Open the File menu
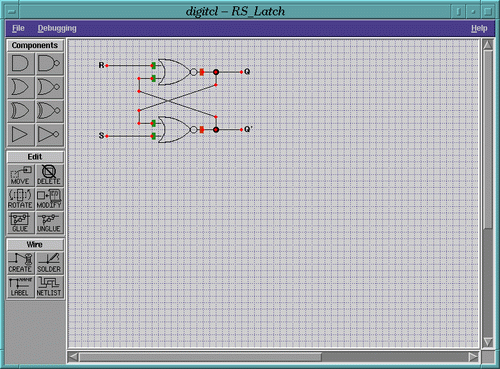Viewport: 500px width, 369px height. [18, 29]
